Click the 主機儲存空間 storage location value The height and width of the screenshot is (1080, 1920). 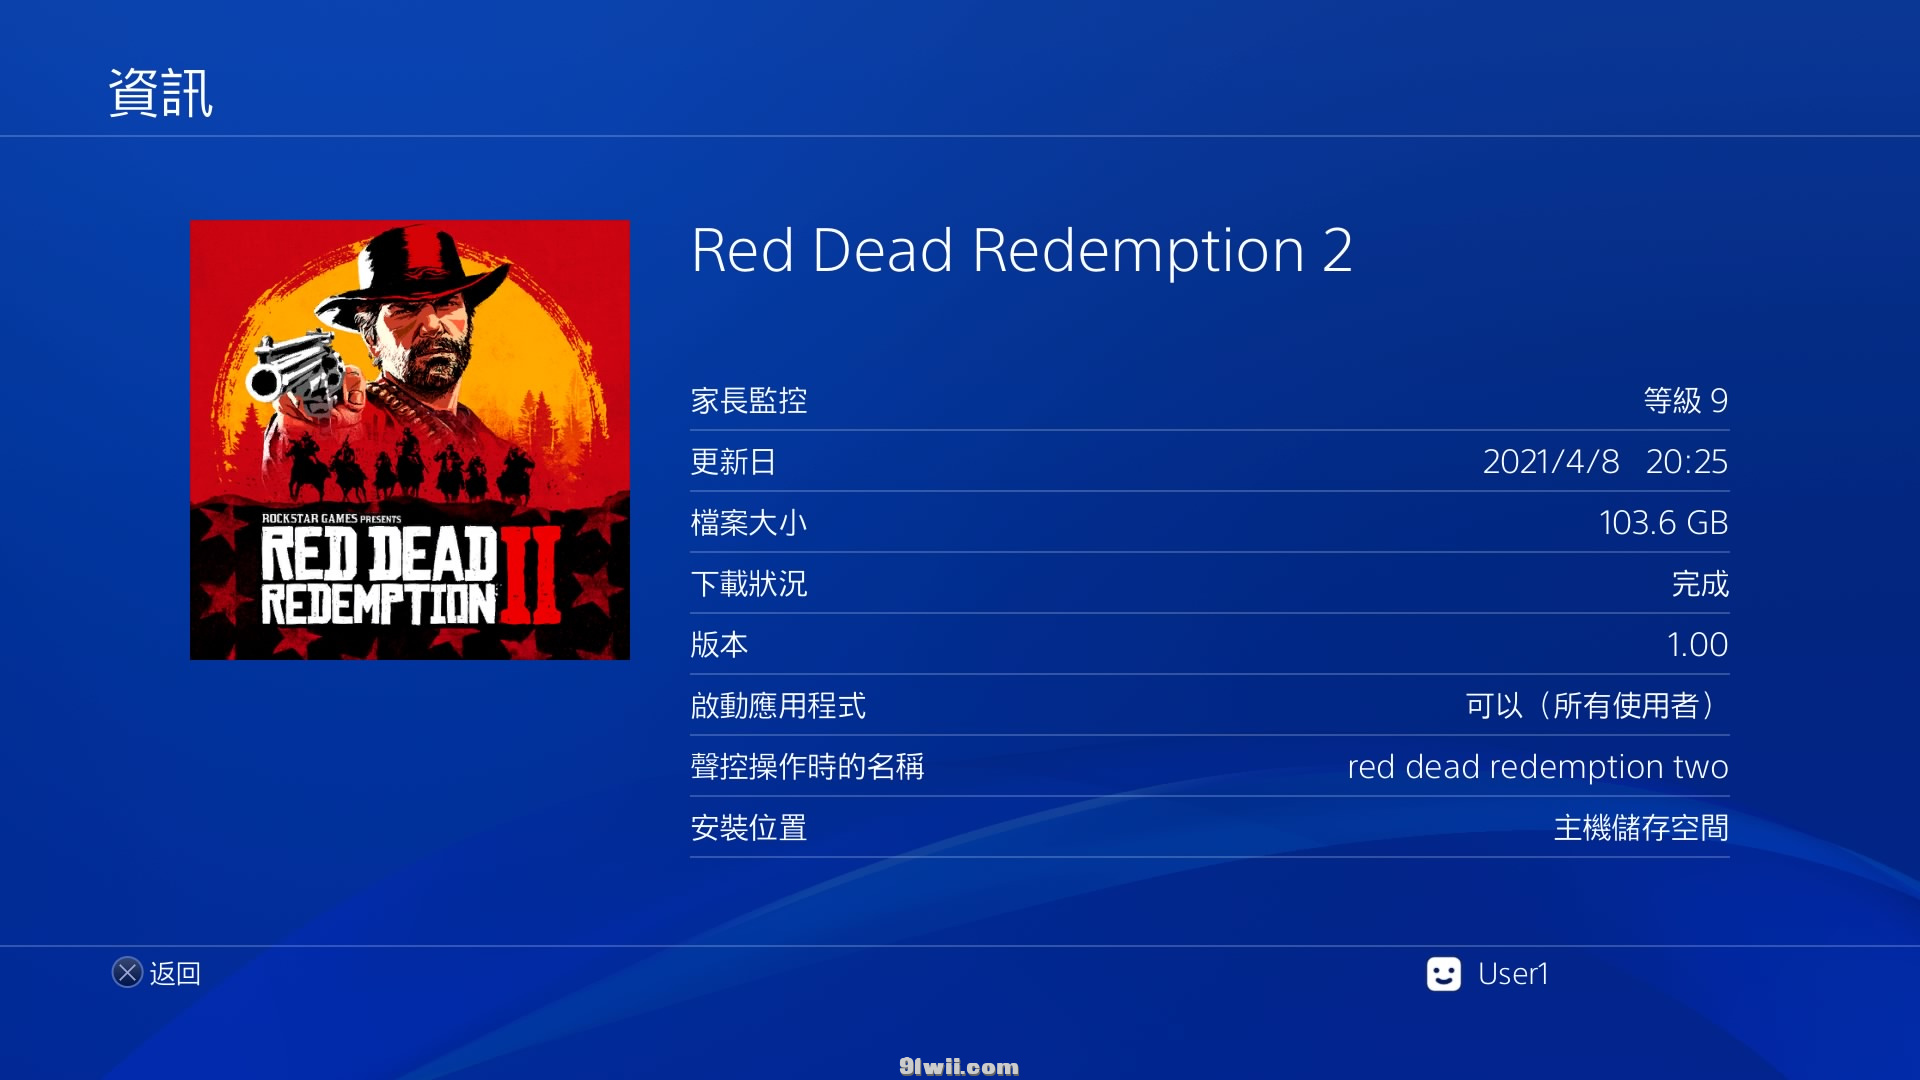pyautogui.click(x=1641, y=828)
